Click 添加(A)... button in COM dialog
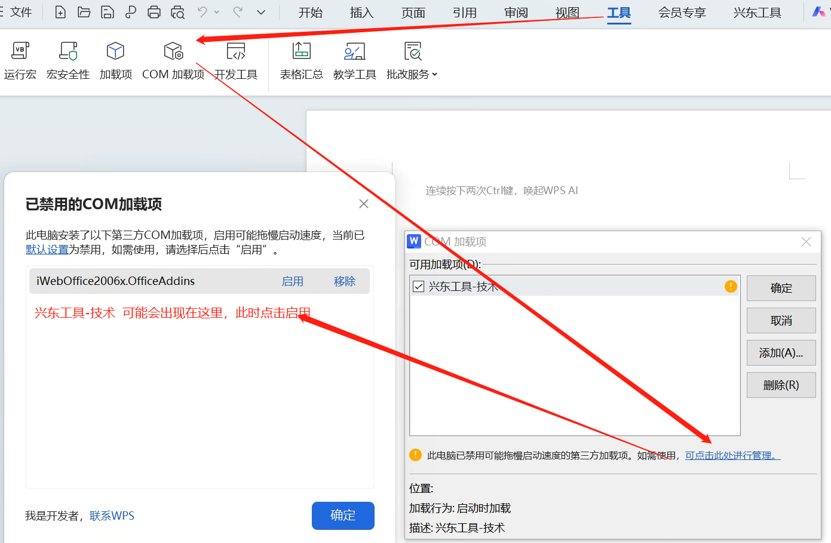The height and width of the screenshot is (543, 831). click(x=780, y=353)
